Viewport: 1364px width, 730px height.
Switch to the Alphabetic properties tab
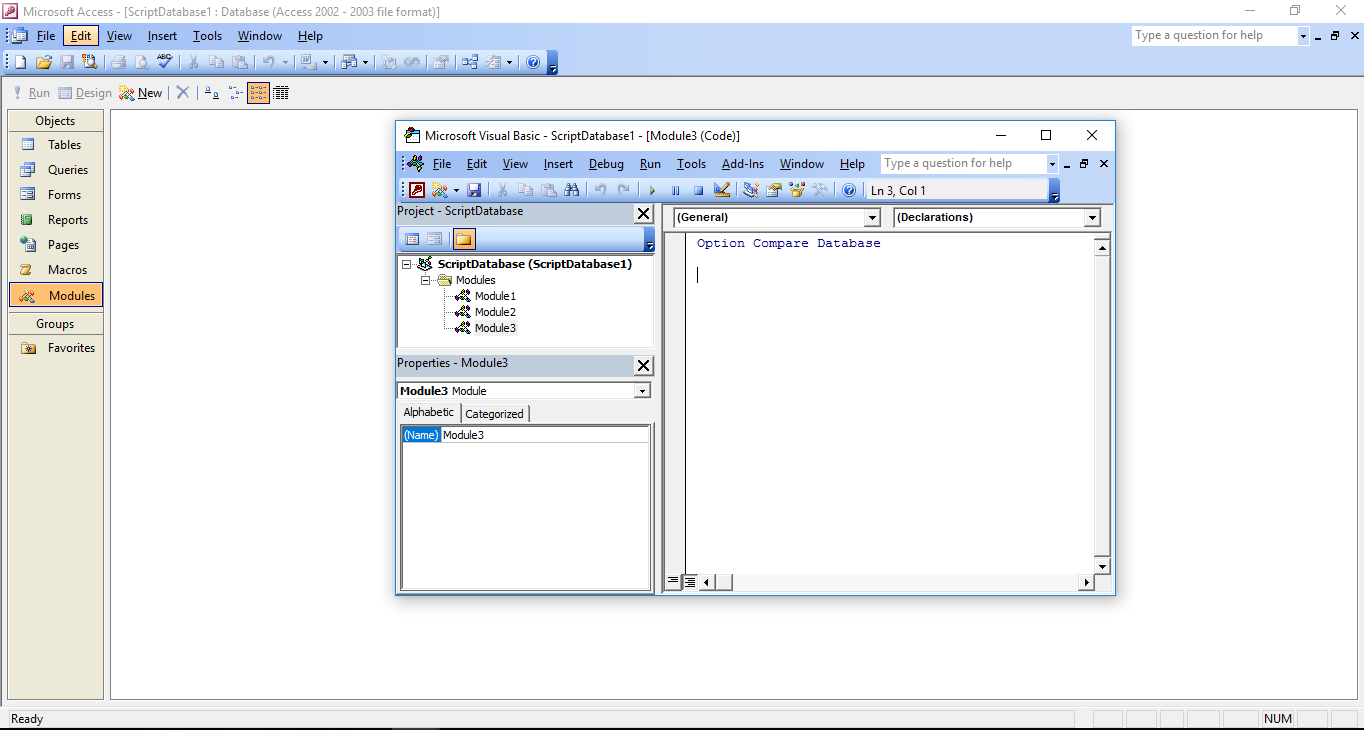[x=428, y=412]
